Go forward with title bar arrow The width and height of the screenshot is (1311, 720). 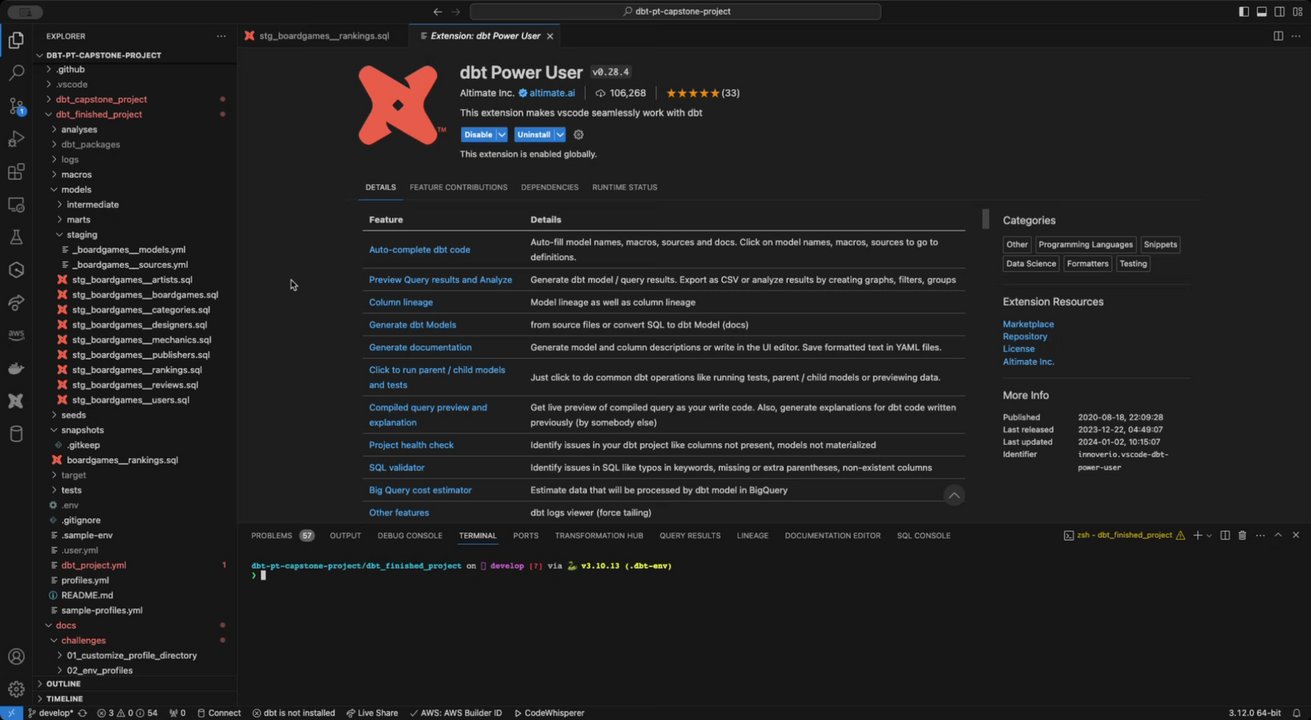click(x=456, y=11)
